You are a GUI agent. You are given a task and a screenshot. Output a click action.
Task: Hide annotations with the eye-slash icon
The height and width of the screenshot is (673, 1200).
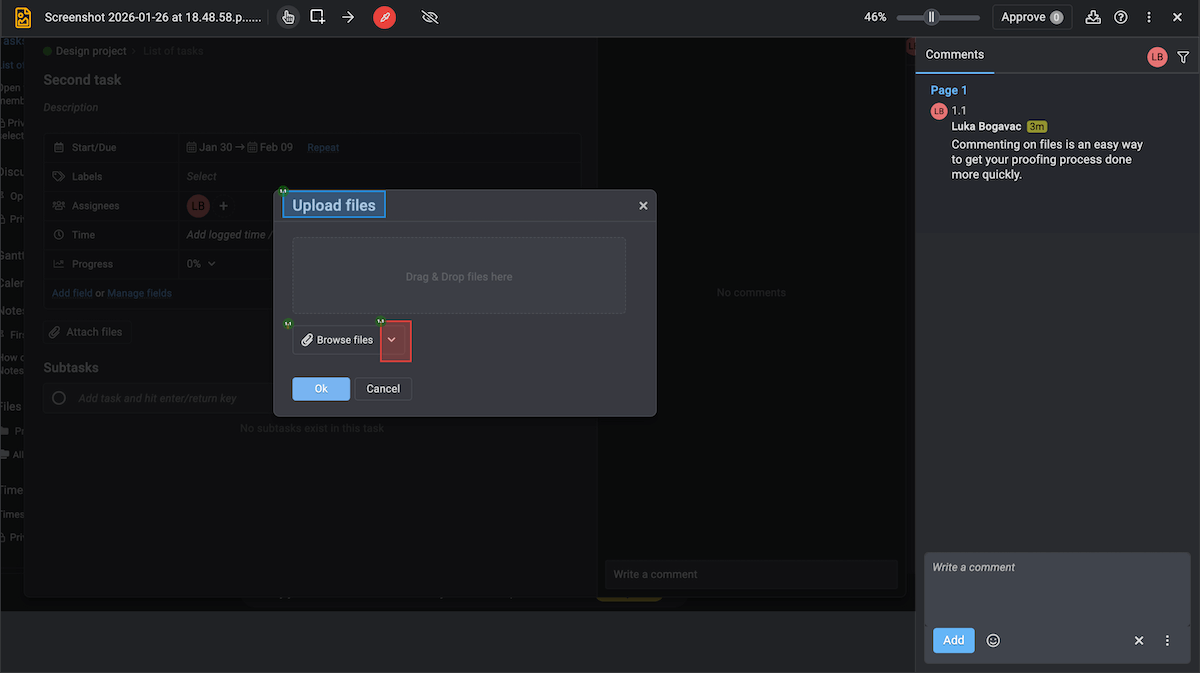[x=430, y=17]
